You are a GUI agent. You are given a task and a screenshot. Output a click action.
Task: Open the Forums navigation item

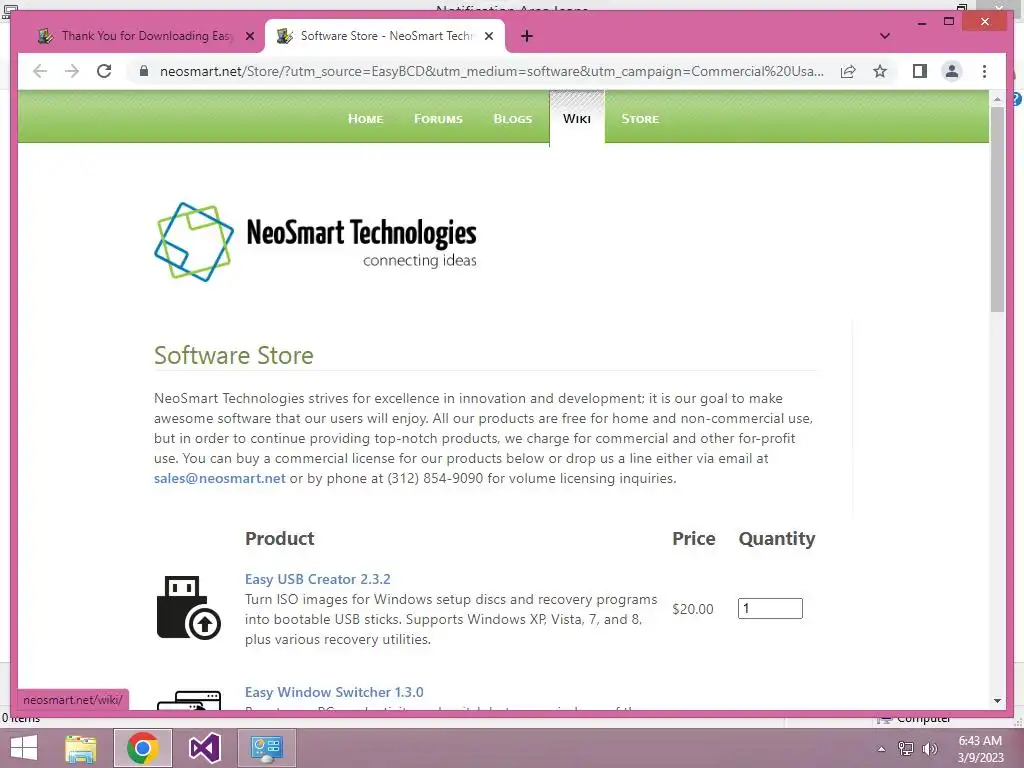tap(438, 119)
